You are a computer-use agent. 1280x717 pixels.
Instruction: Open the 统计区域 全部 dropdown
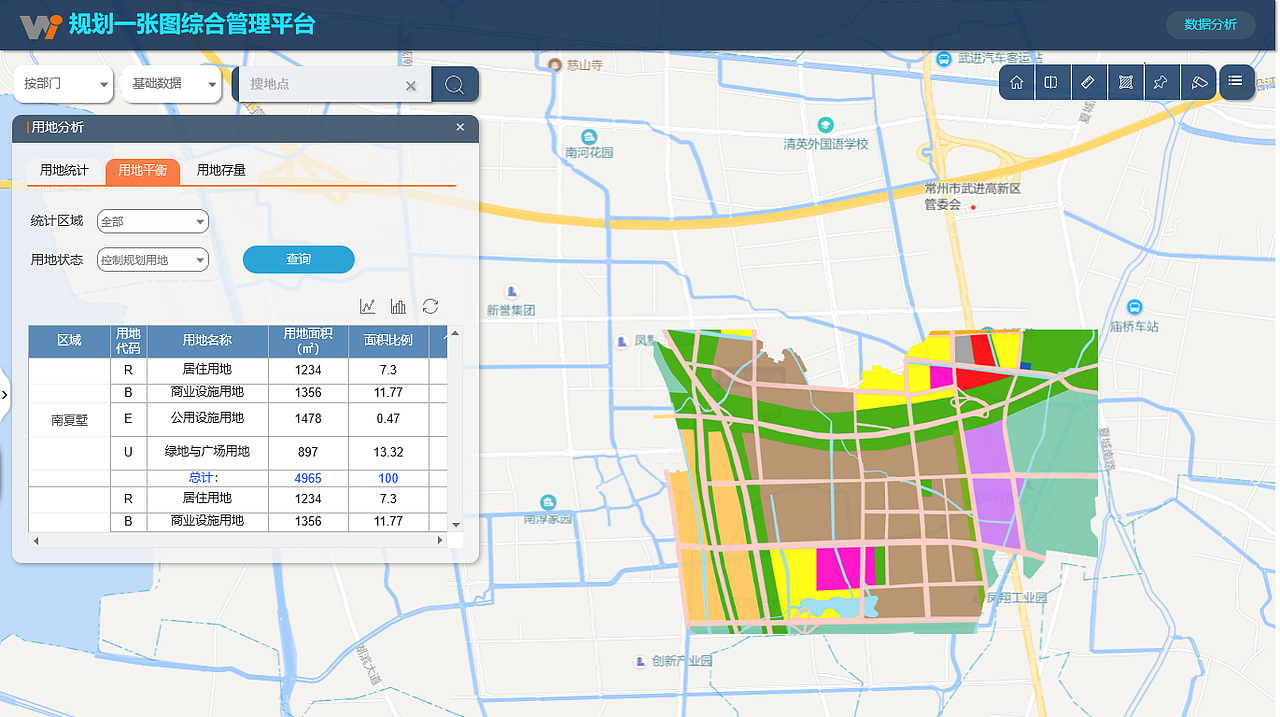coord(153,221)
